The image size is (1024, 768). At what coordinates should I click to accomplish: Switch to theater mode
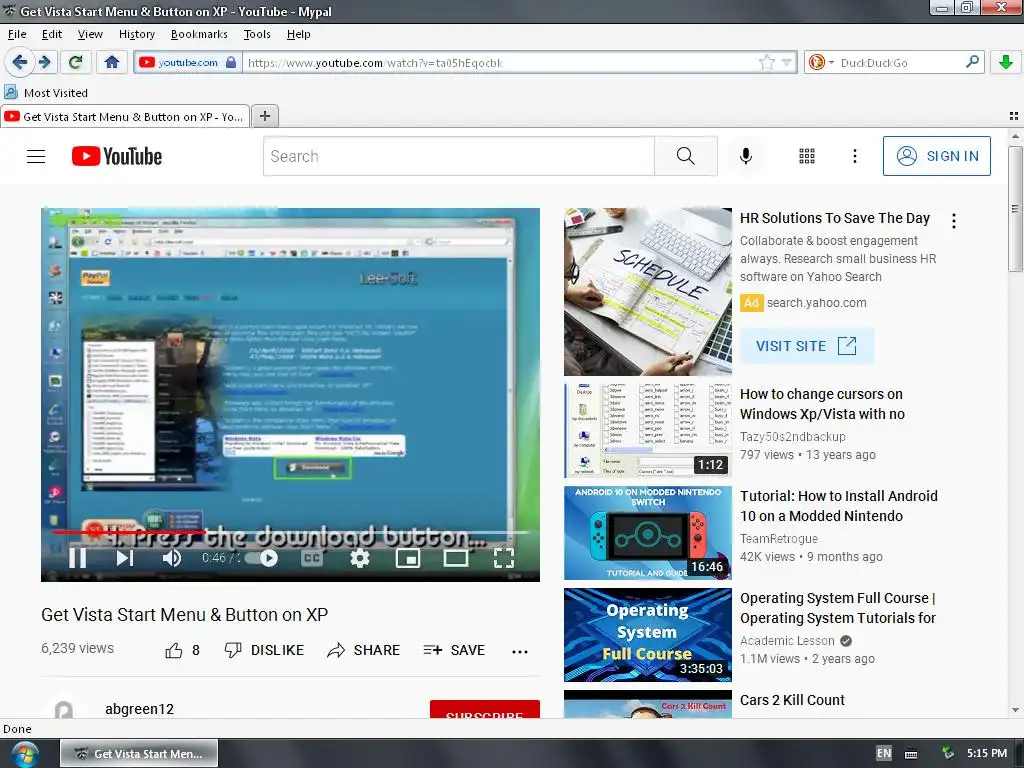(455, 558)
